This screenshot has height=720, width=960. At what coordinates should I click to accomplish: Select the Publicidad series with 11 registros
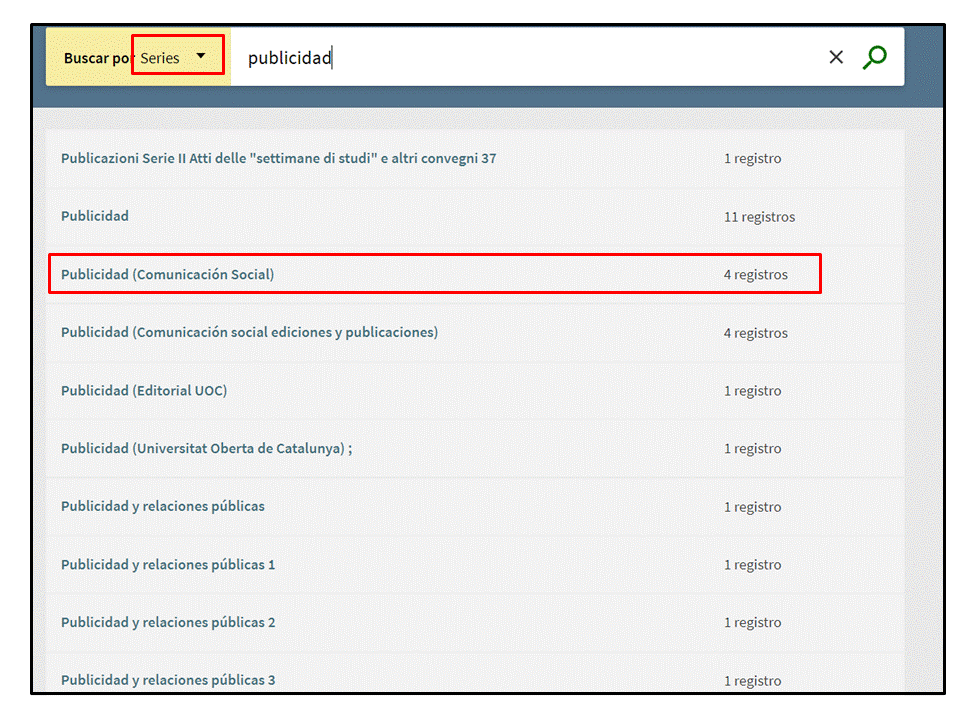(x=95, y=216)
